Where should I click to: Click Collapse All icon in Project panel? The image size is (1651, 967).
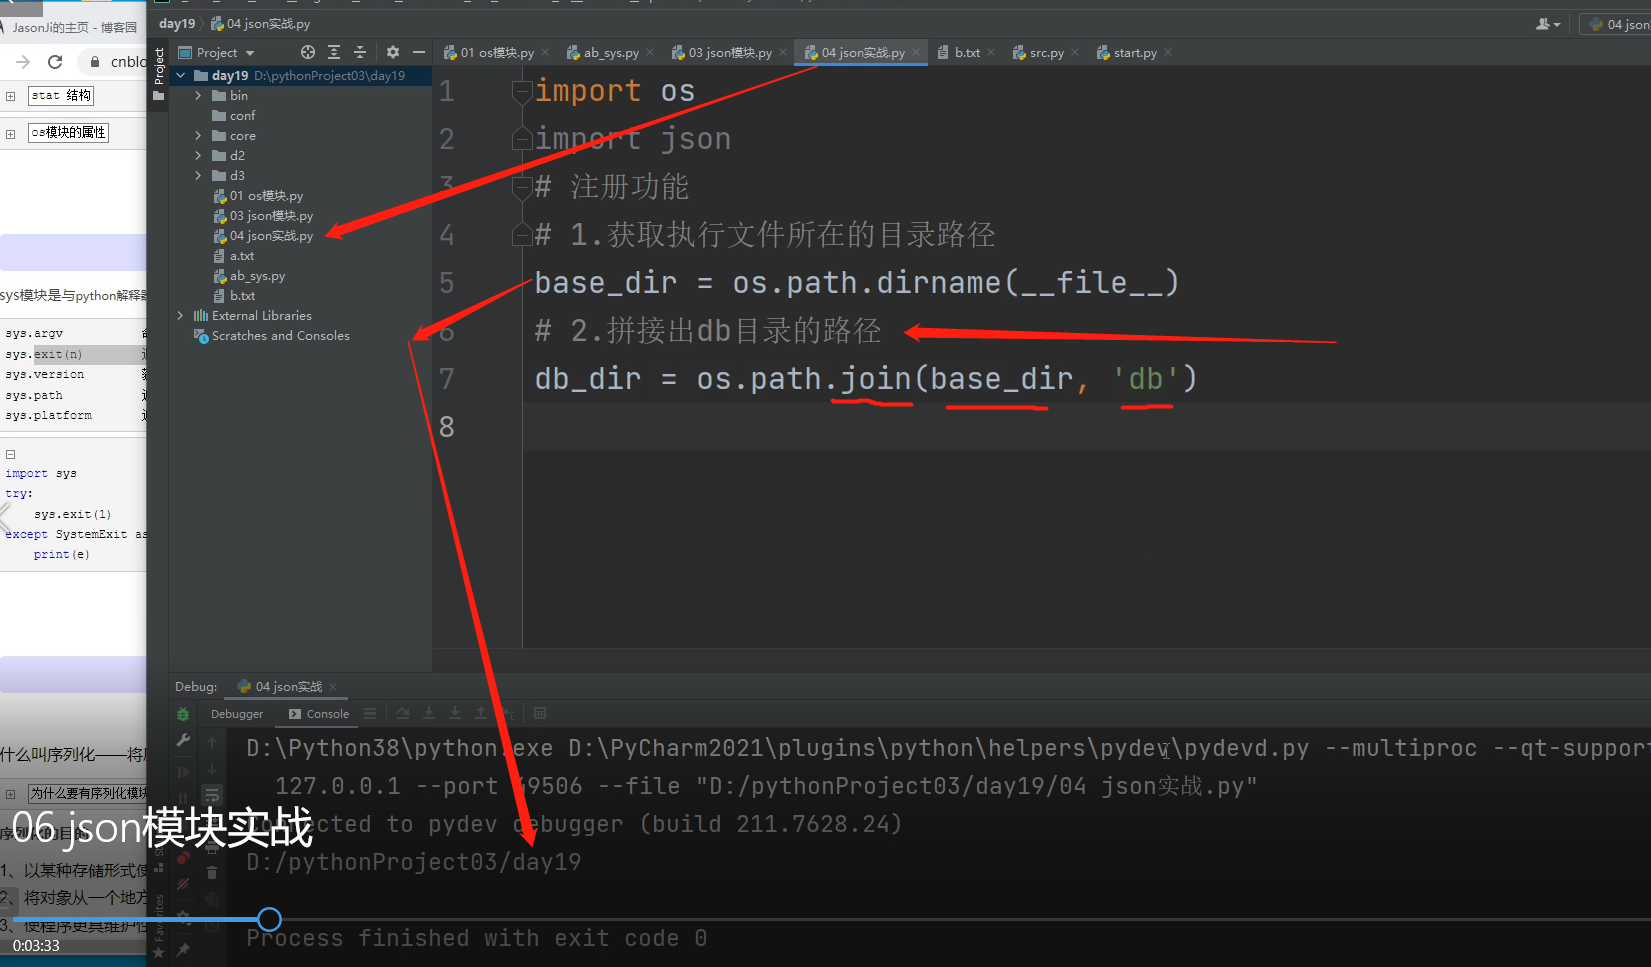point(360,52)
